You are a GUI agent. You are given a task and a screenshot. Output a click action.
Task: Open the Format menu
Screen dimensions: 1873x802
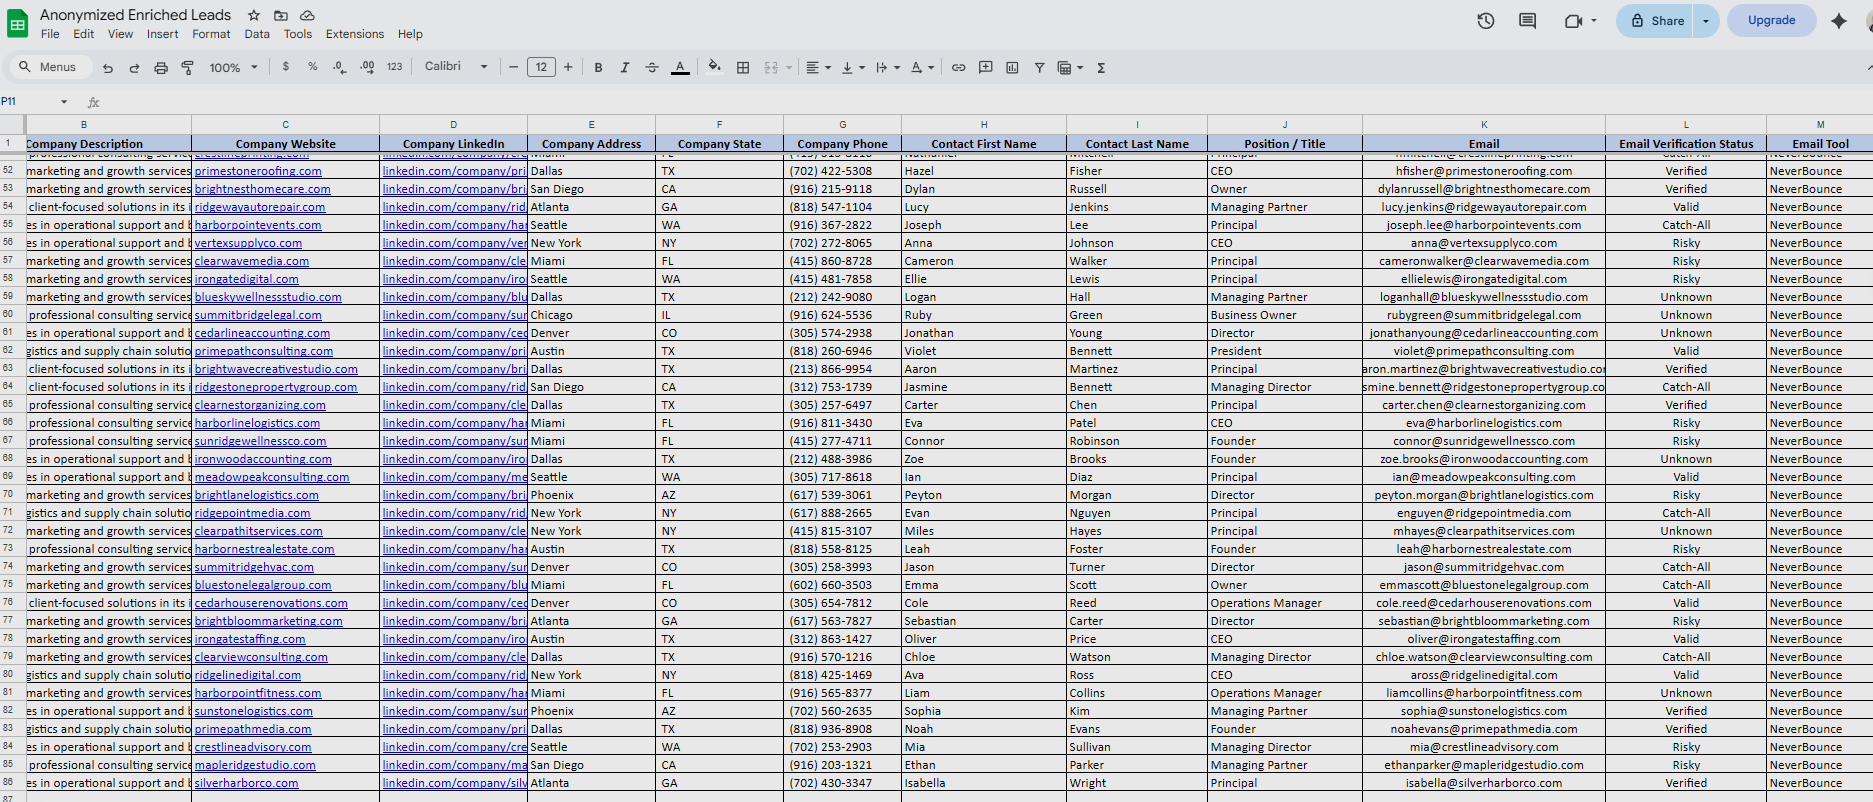(x=211, y=34)
